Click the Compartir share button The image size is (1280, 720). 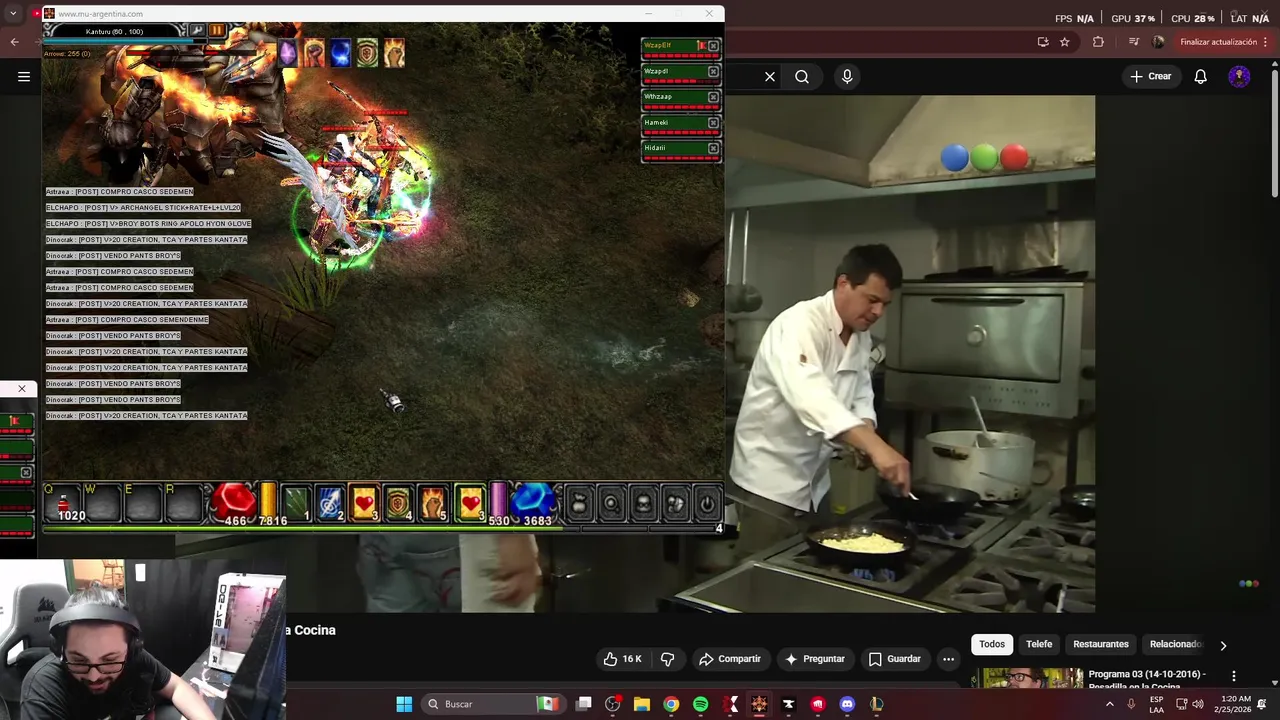730,659
